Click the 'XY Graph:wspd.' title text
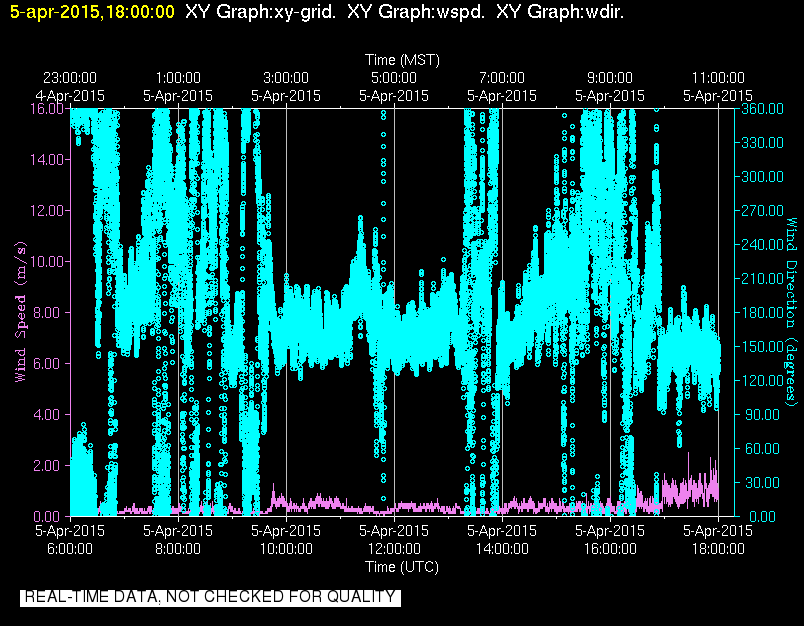The height and width of the screenshot is (626, 804). coord(416,12)
